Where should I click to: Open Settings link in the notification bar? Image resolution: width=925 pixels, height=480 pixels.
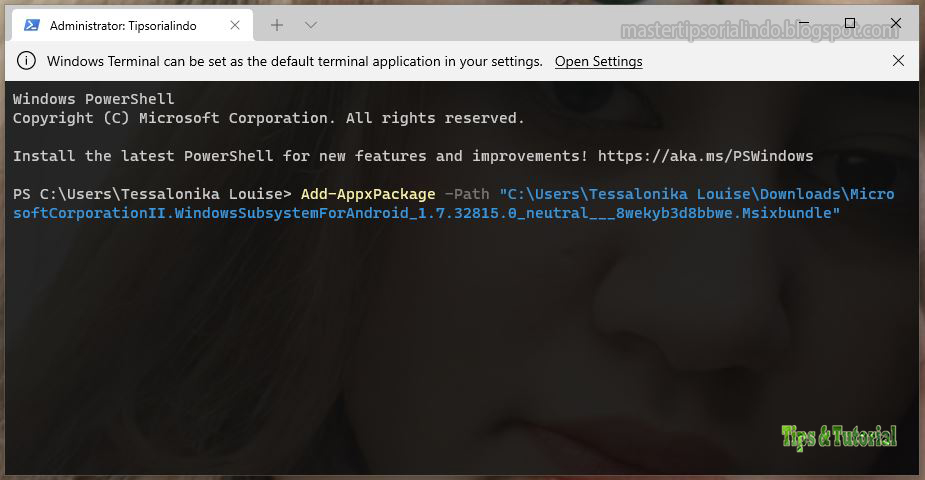pyautogui.click(x=598, y=61)
